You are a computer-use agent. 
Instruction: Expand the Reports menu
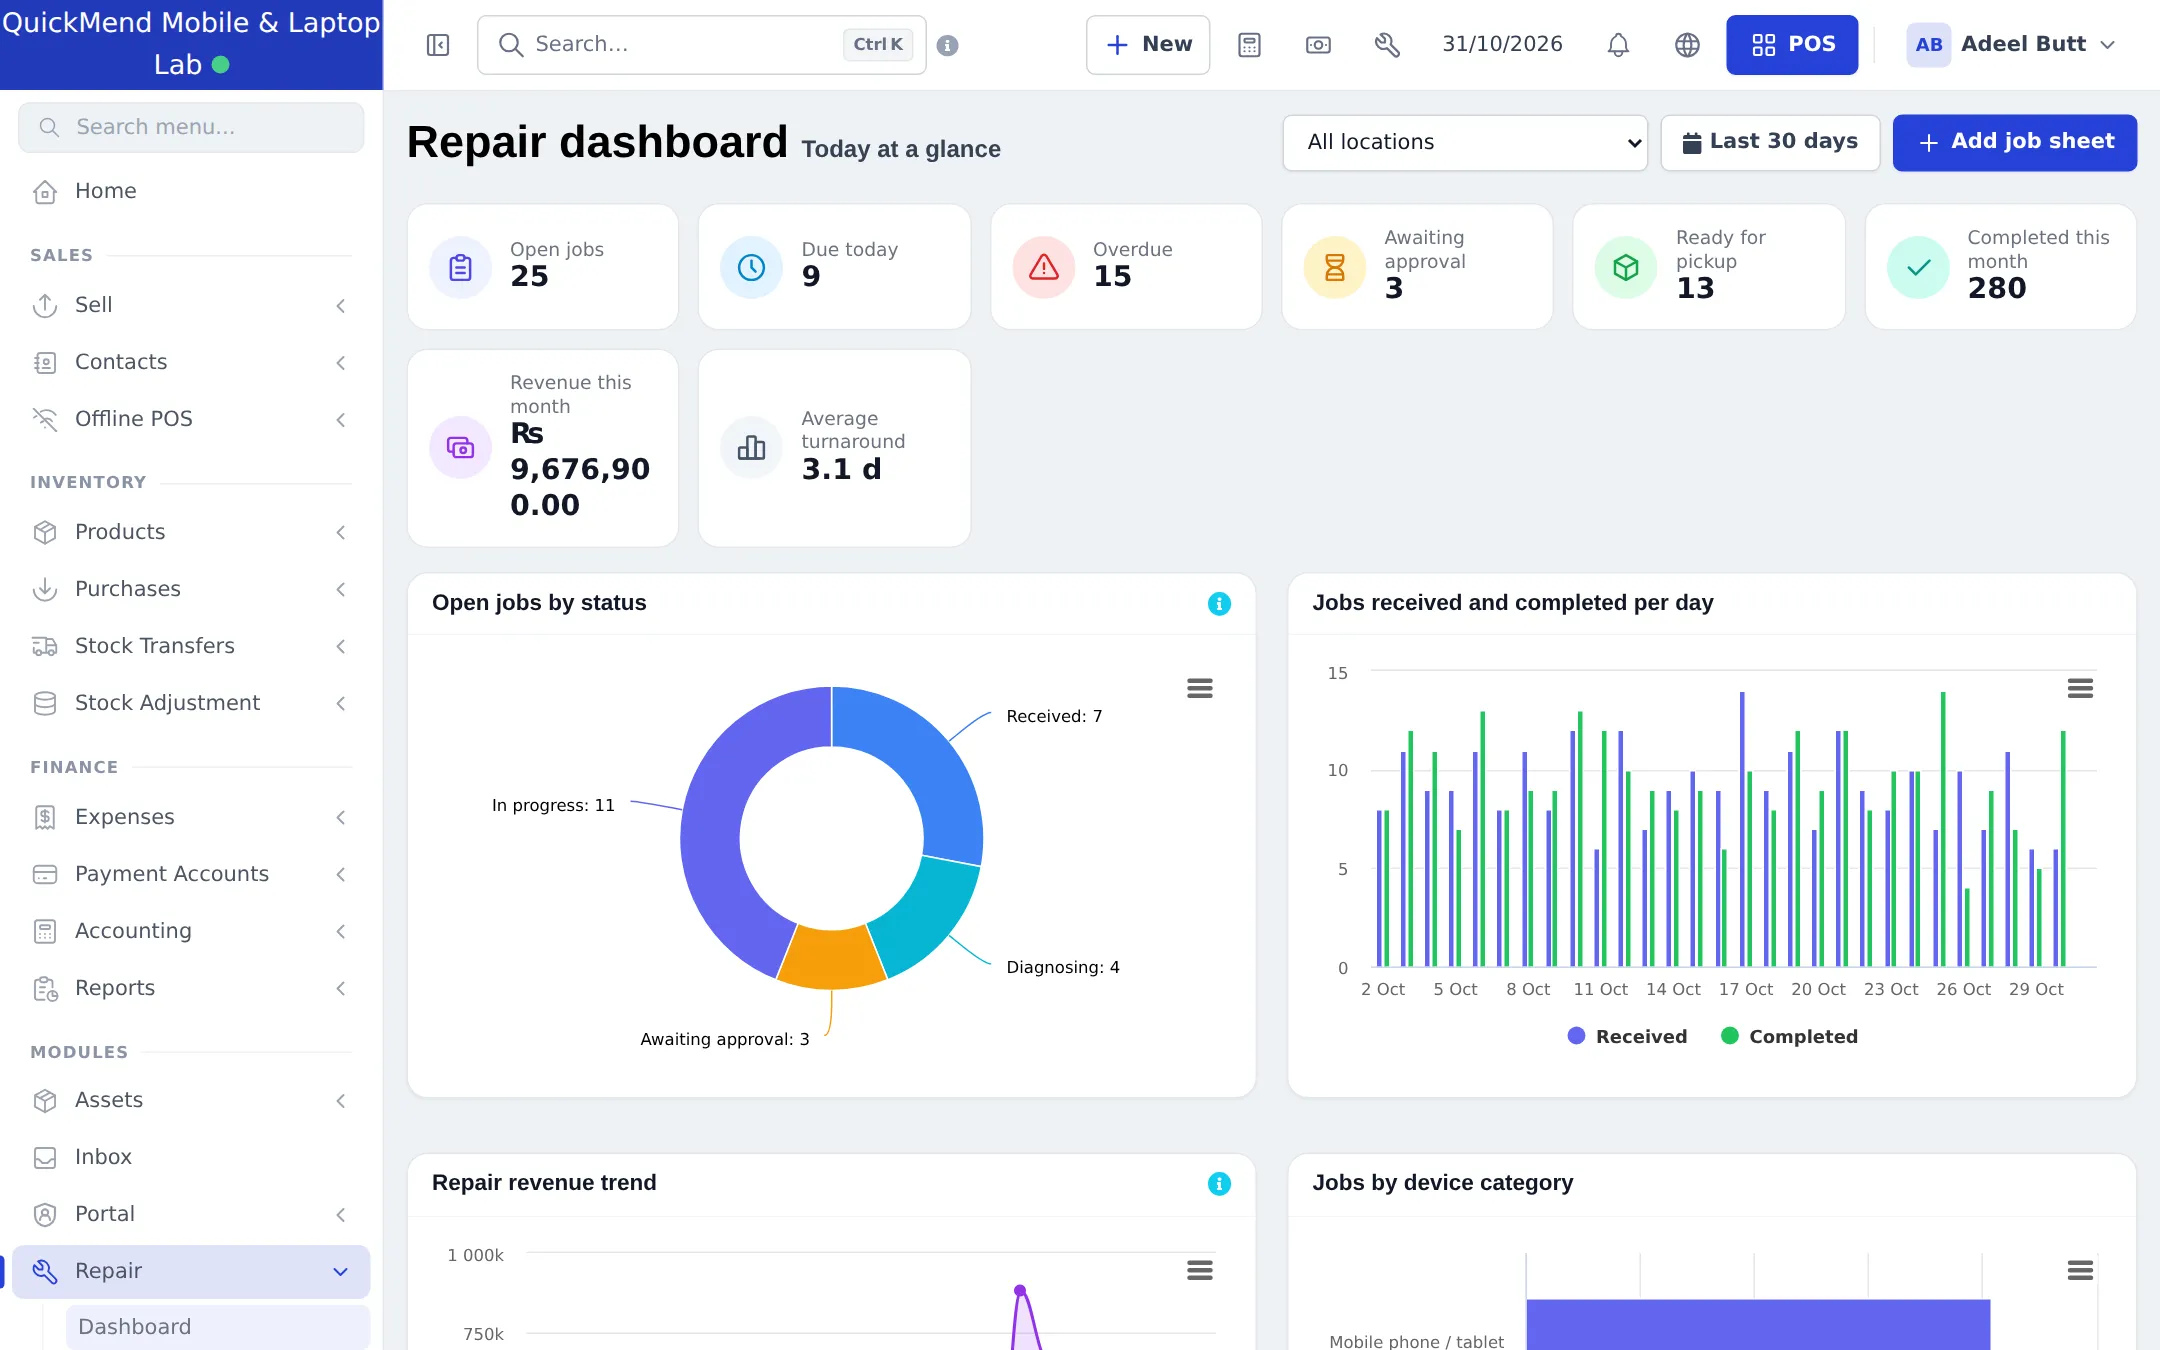click(x=190, y=988)
